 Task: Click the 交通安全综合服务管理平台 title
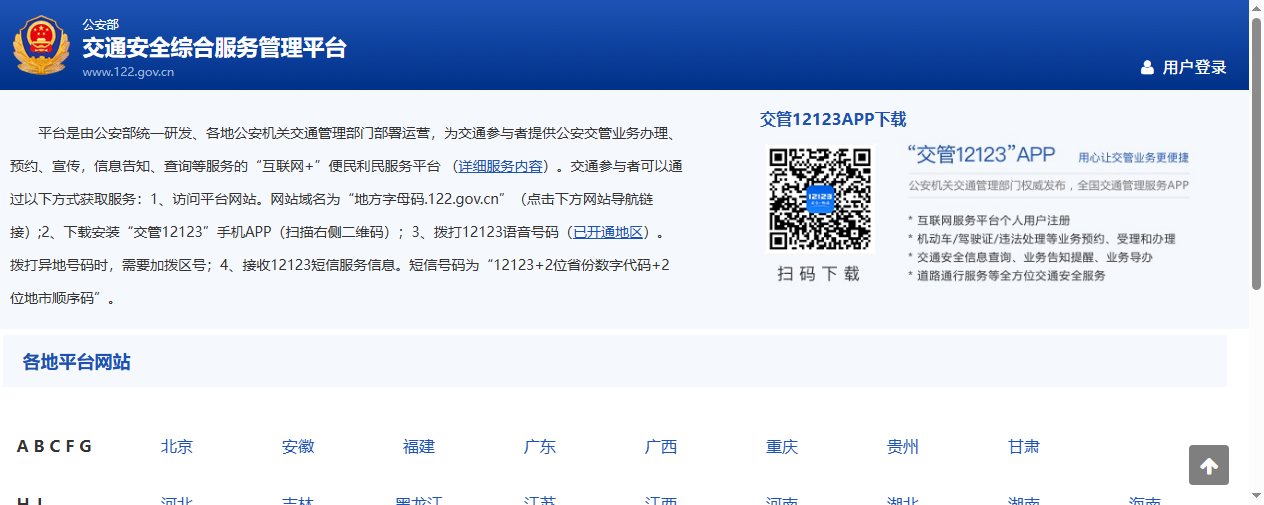[214, 47]
